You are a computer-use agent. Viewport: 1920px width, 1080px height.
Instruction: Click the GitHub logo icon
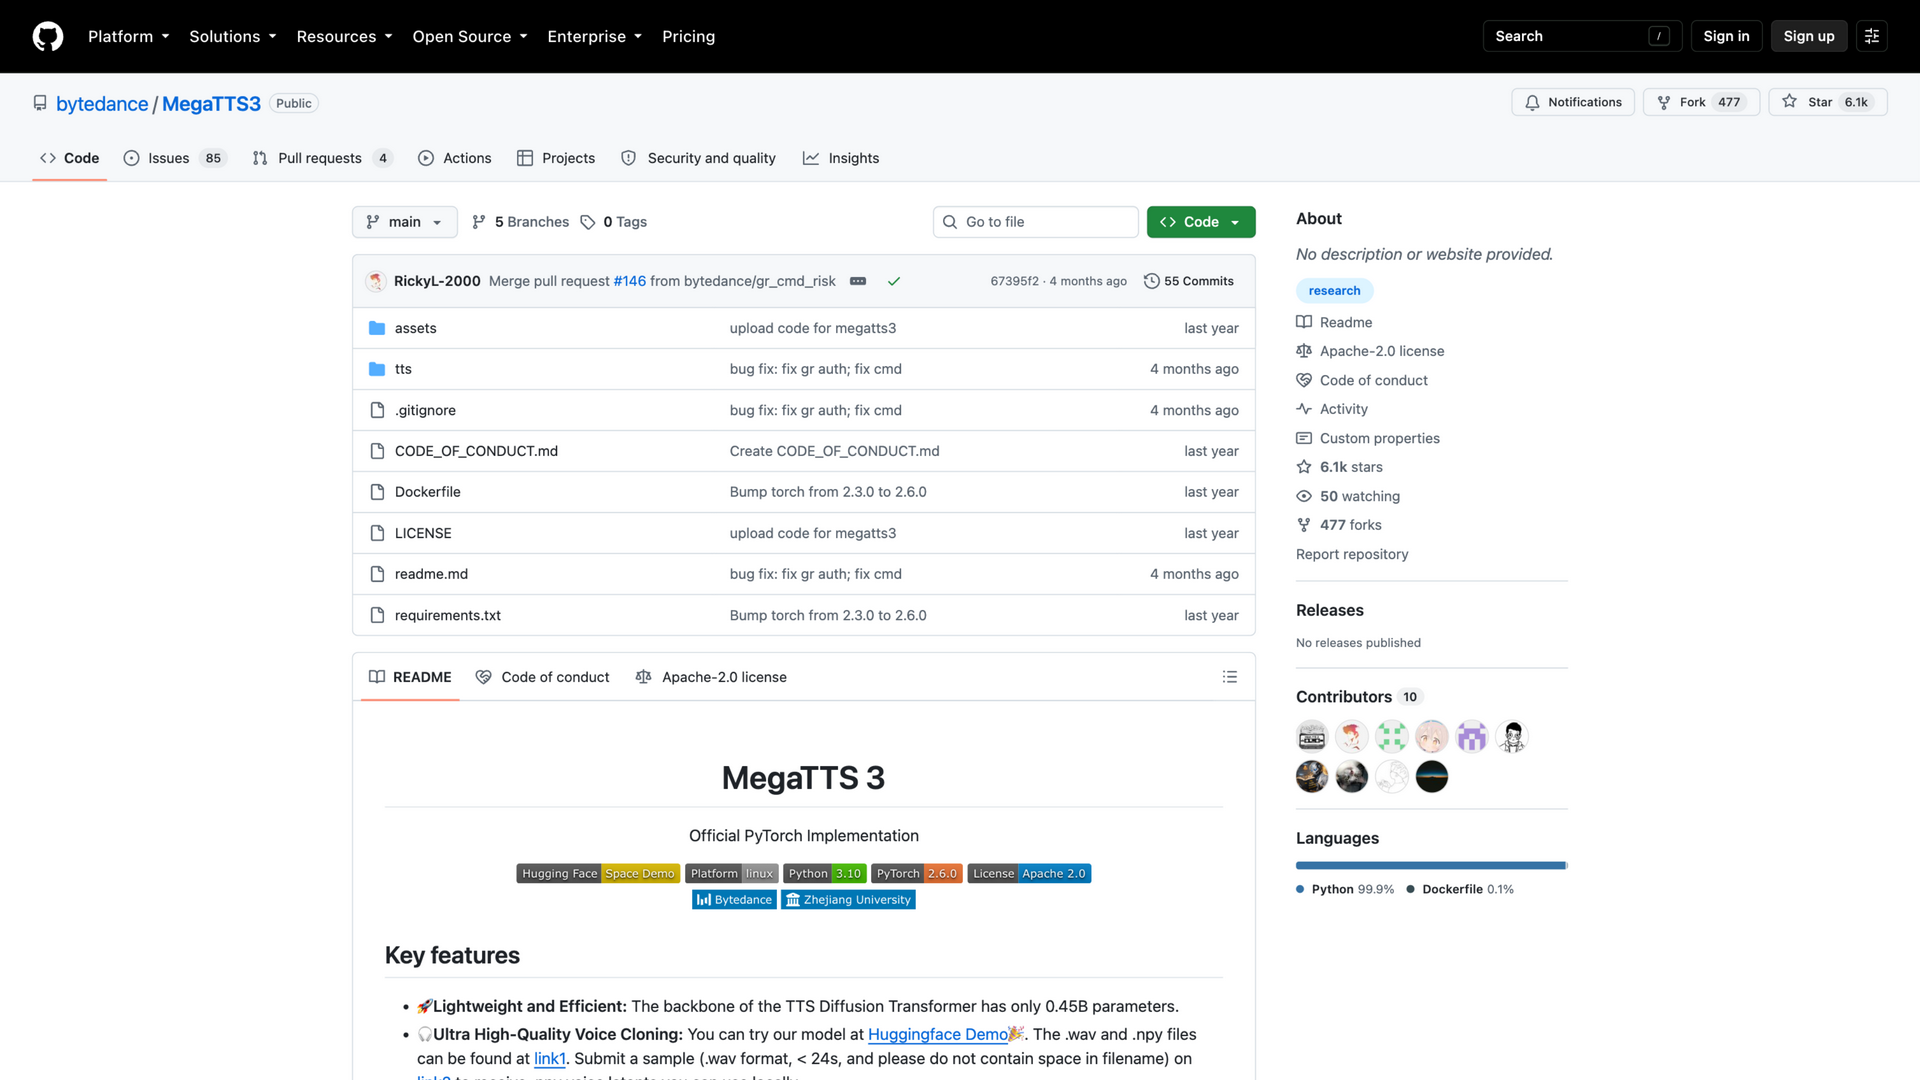click(47, 36)
